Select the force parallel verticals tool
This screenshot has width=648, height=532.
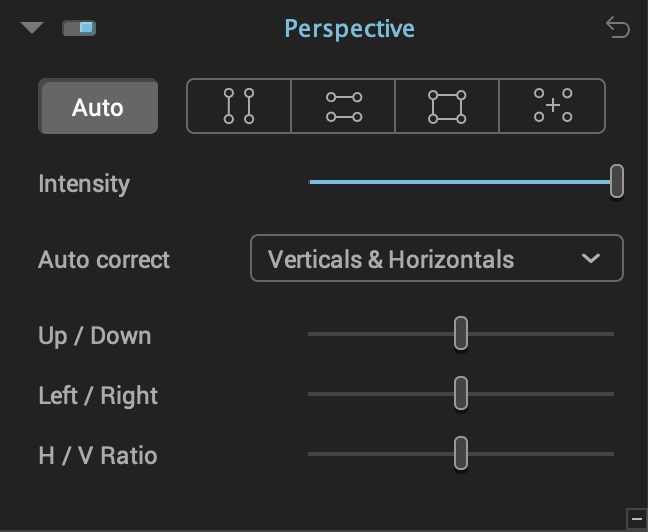pos(239,106)
